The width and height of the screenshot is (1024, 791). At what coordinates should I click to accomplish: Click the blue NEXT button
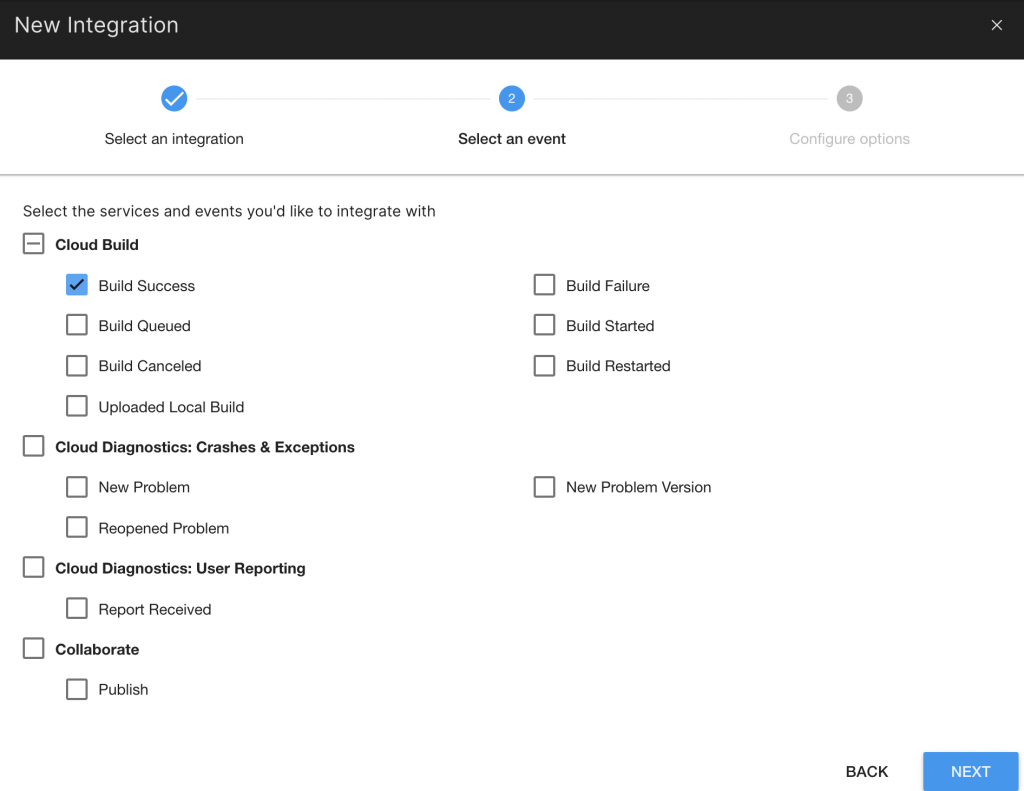[x=970, y=771]
